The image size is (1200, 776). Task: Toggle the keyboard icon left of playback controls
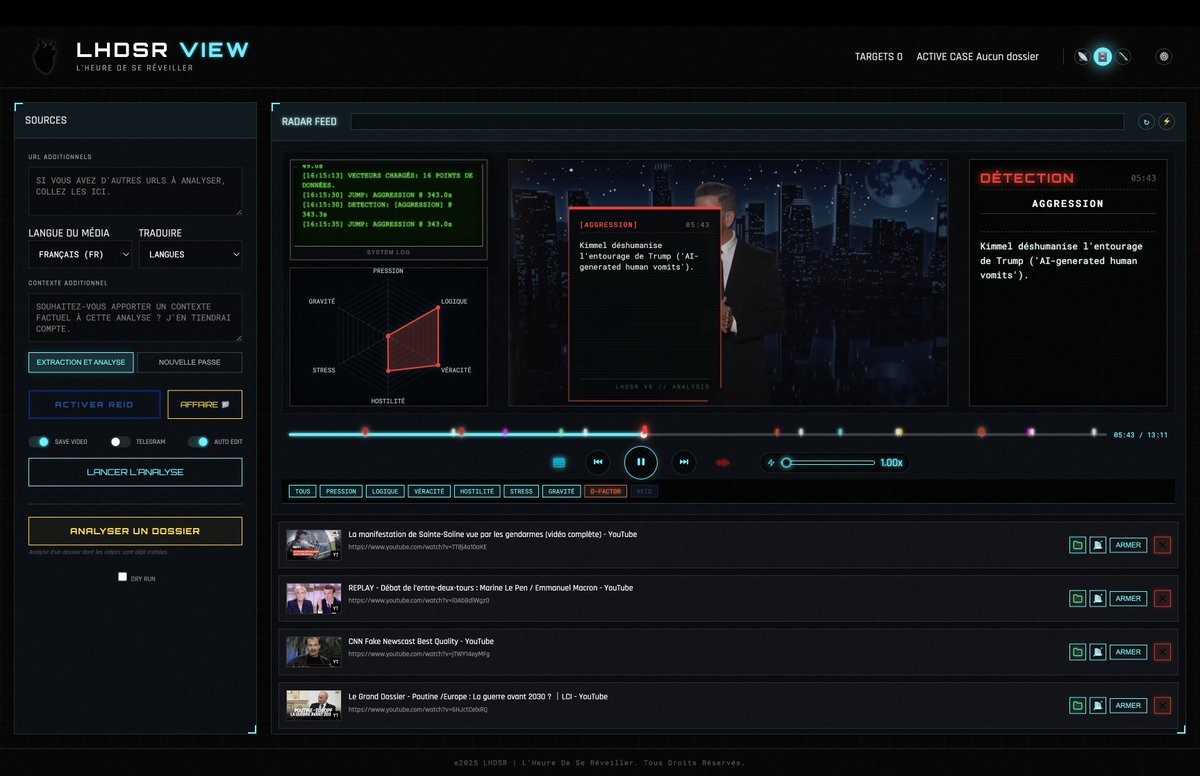(x=559, y=462)
